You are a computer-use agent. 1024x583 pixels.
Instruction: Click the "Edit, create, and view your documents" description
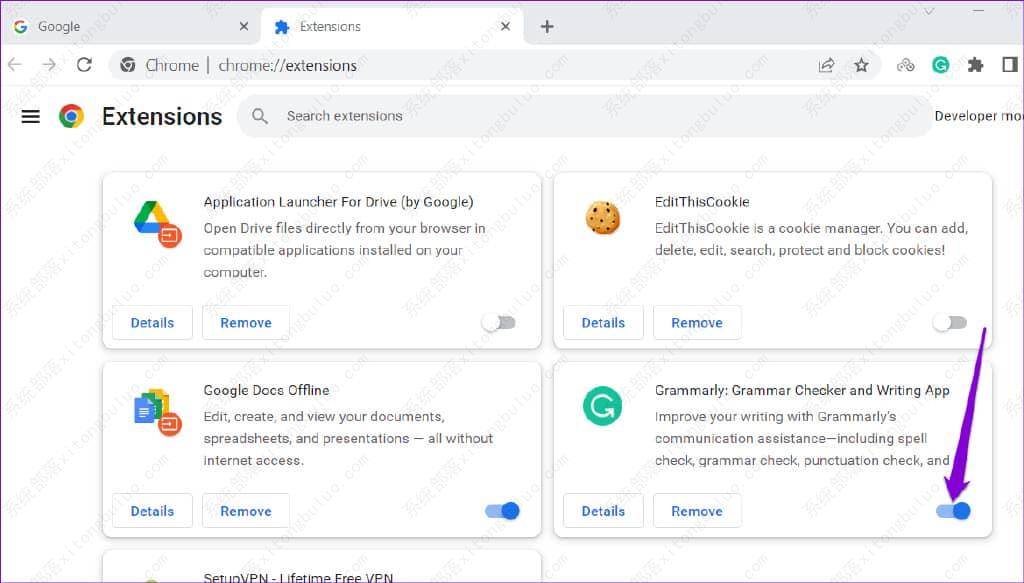point(348,438)
